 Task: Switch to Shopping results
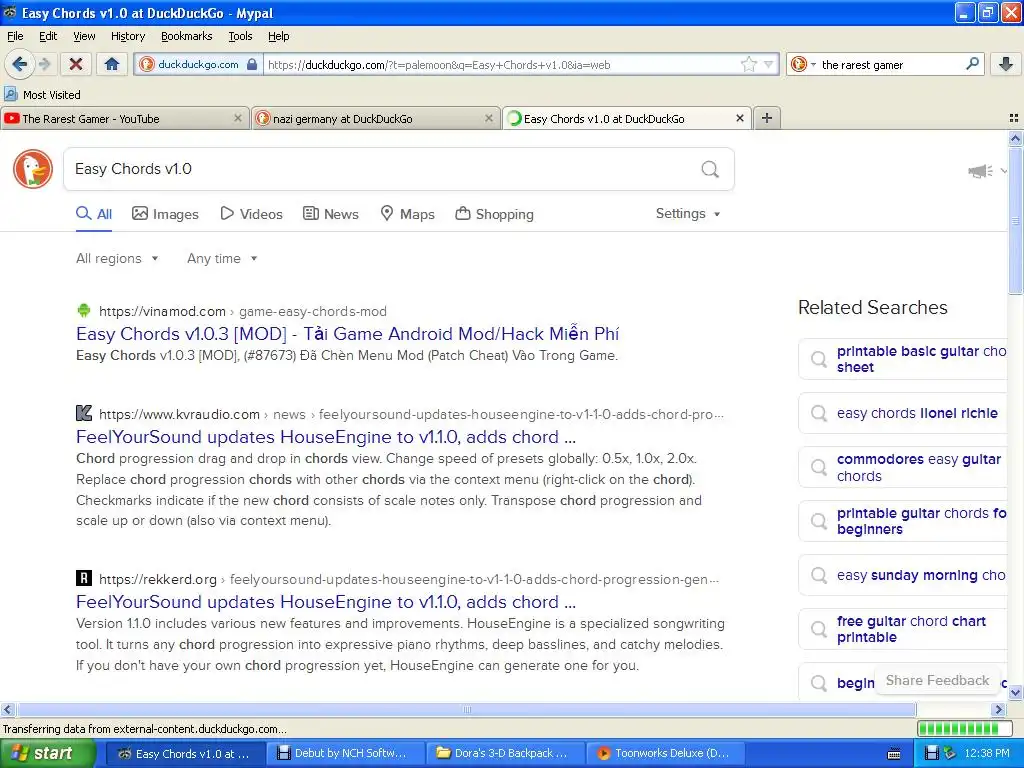(x=494, y=214)
